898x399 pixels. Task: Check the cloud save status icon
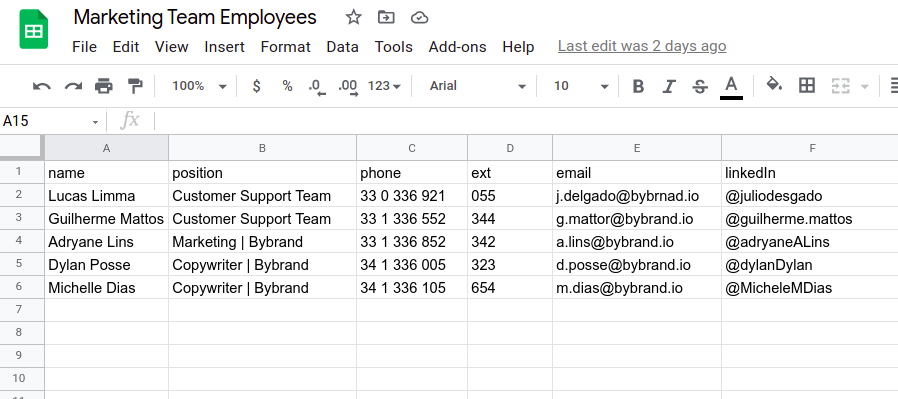click(x=420, y=18)
